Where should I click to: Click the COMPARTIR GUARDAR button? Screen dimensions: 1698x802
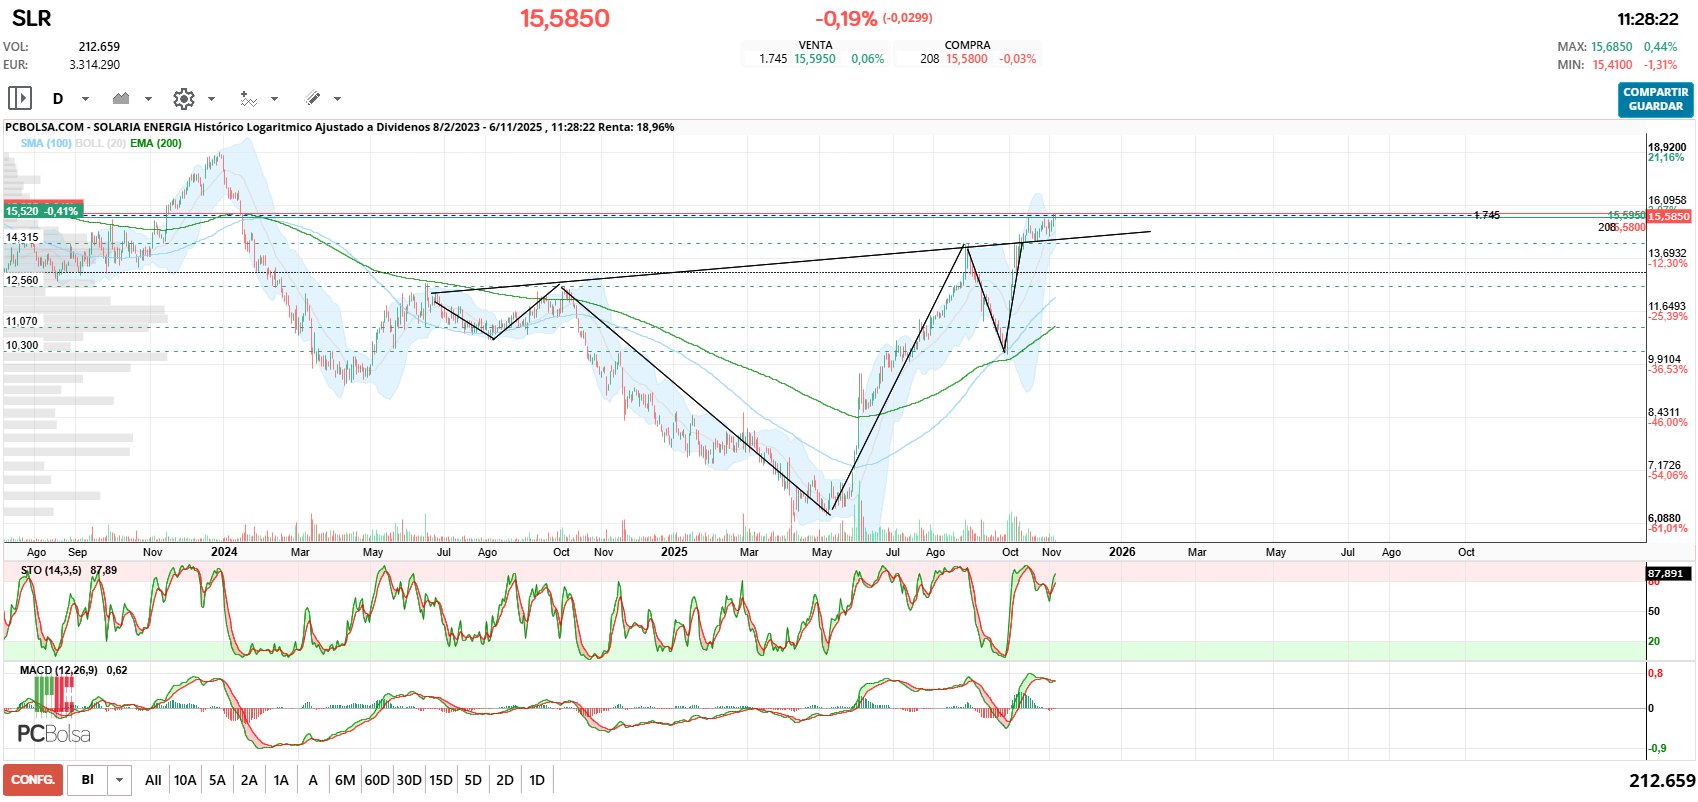click(1655, 99)
